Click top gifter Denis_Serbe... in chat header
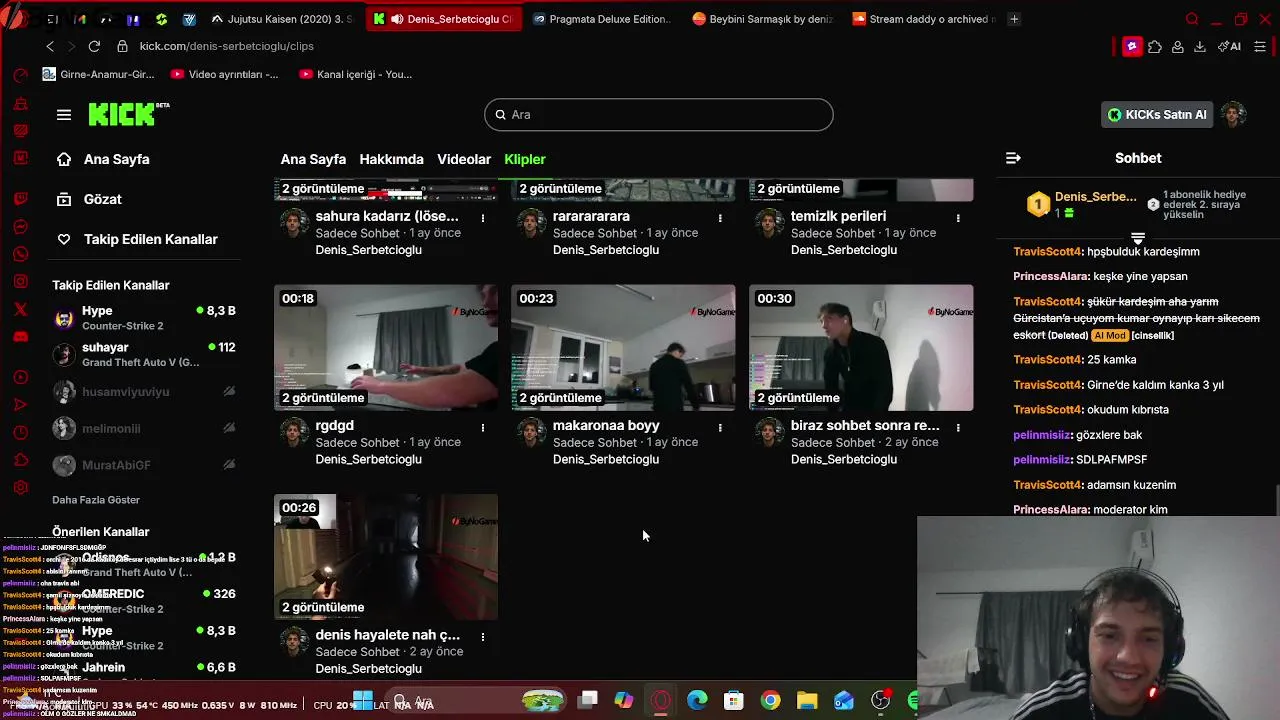This screenshot has width=1280, height=720. [1096, 197]
